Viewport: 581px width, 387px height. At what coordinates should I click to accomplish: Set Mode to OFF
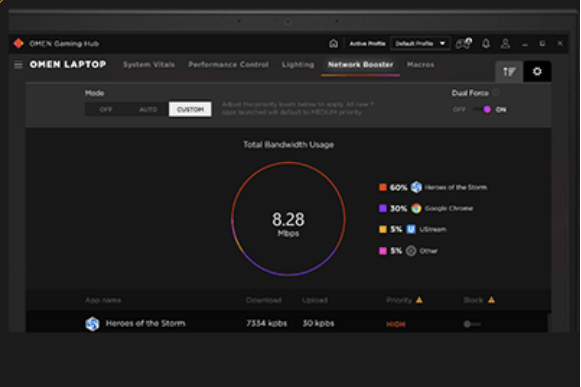point(106,109)
